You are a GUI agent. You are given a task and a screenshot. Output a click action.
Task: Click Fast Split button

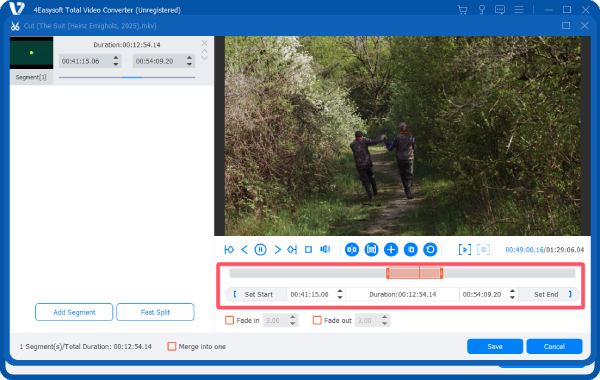pos(155,312)
